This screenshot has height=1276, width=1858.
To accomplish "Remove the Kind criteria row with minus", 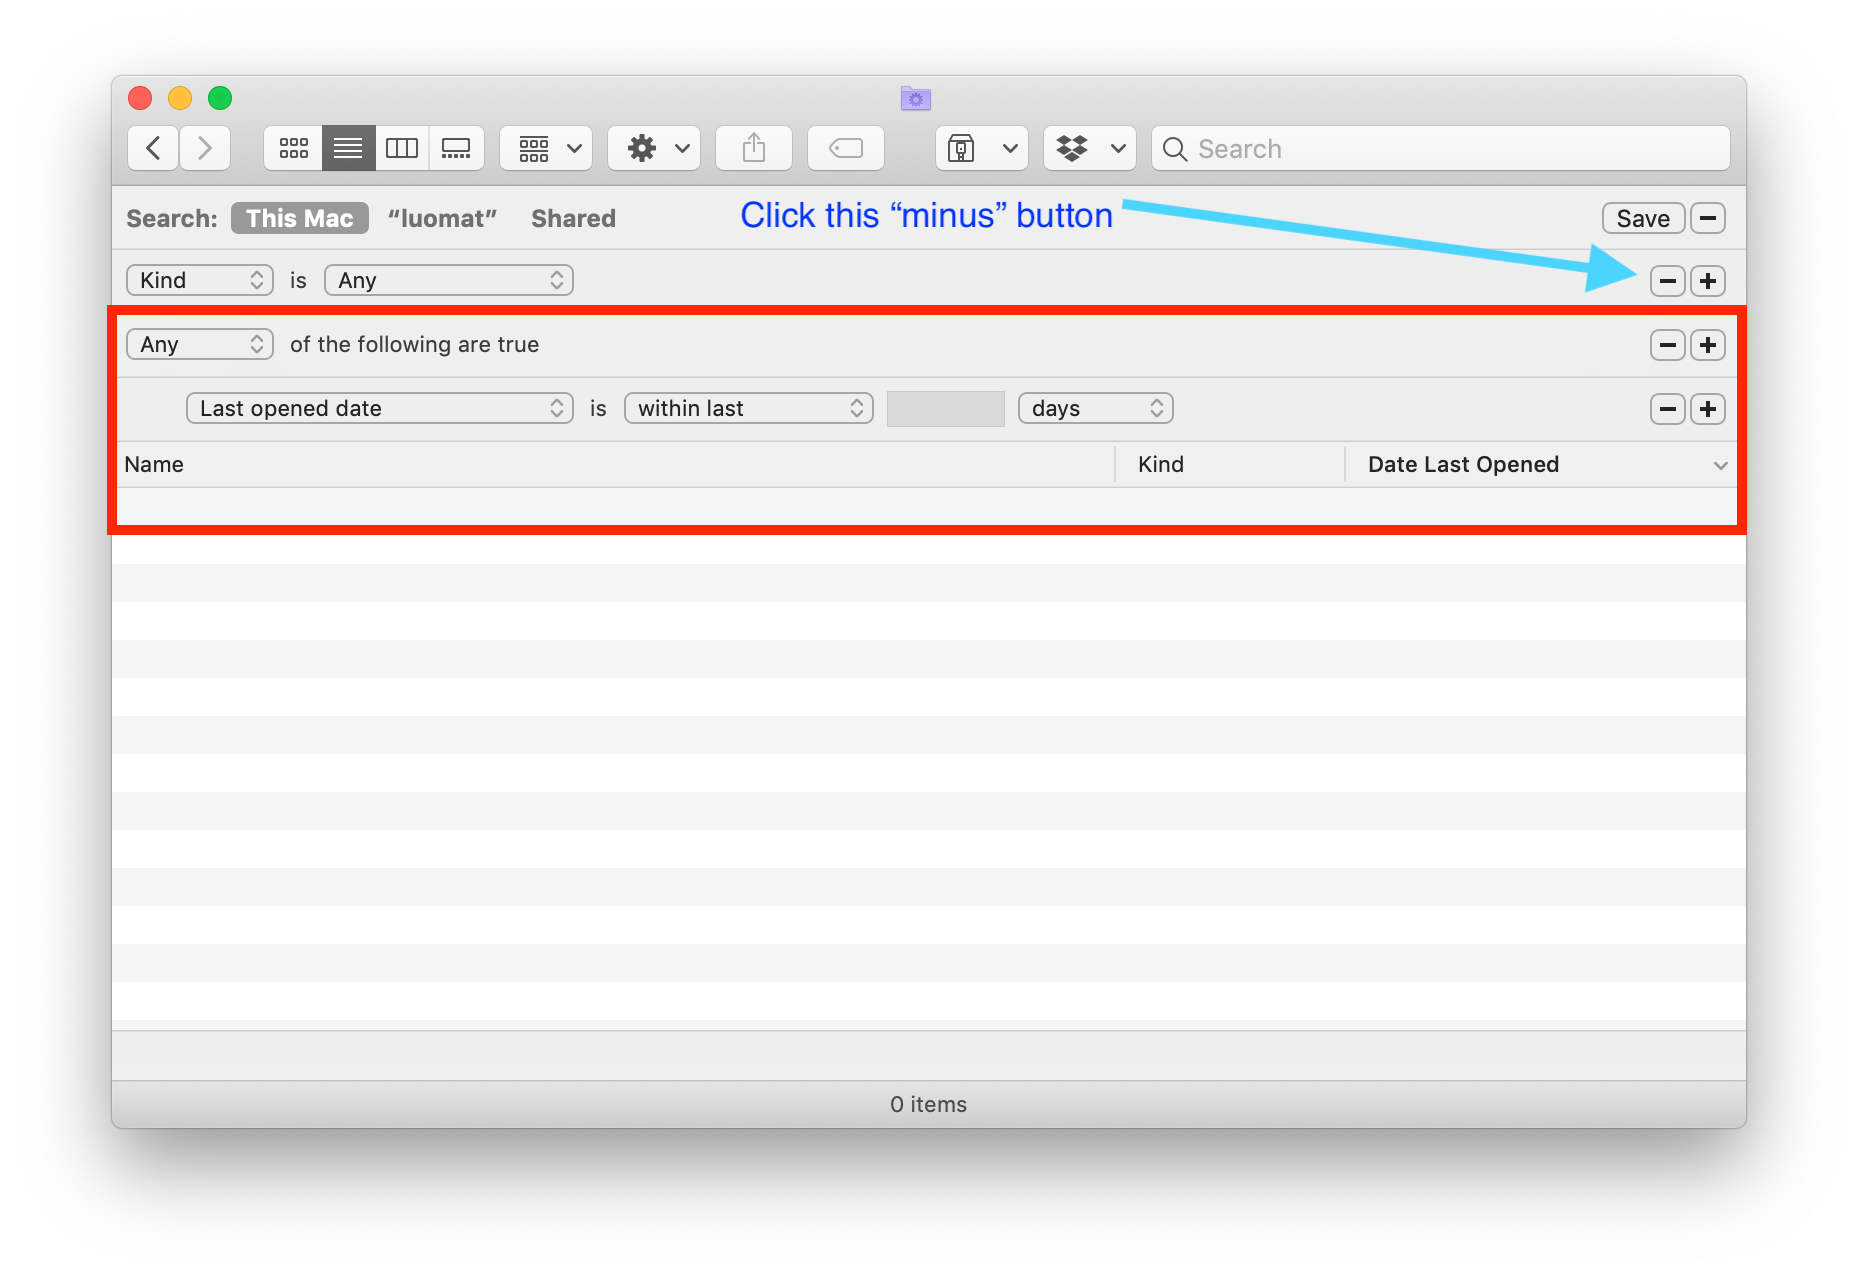I will pos(1667,282).
